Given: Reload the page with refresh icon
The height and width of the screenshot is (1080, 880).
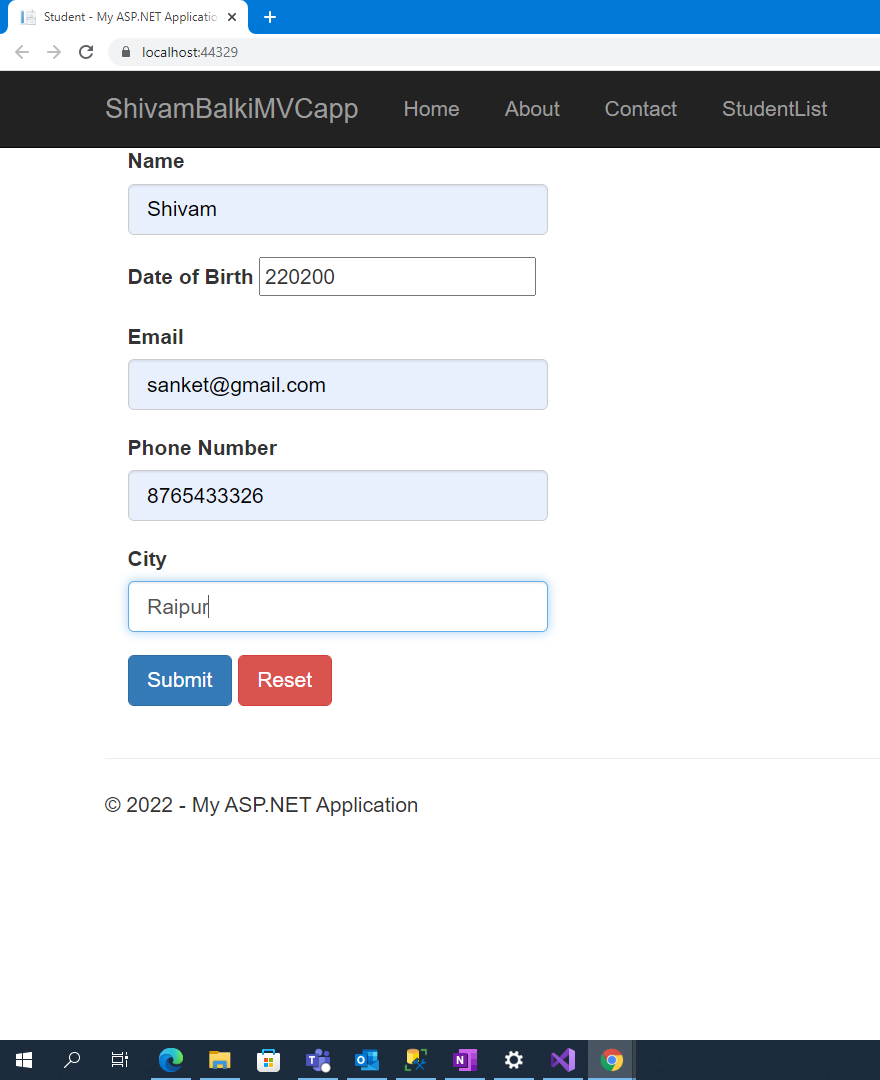Looking at the screenshot, I should (86, 52).
